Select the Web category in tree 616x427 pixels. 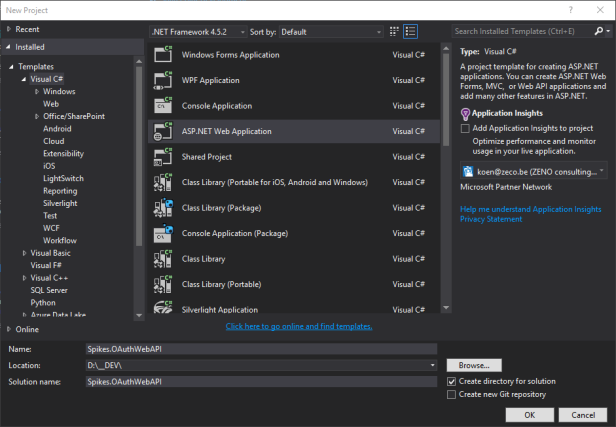point(51,104)
